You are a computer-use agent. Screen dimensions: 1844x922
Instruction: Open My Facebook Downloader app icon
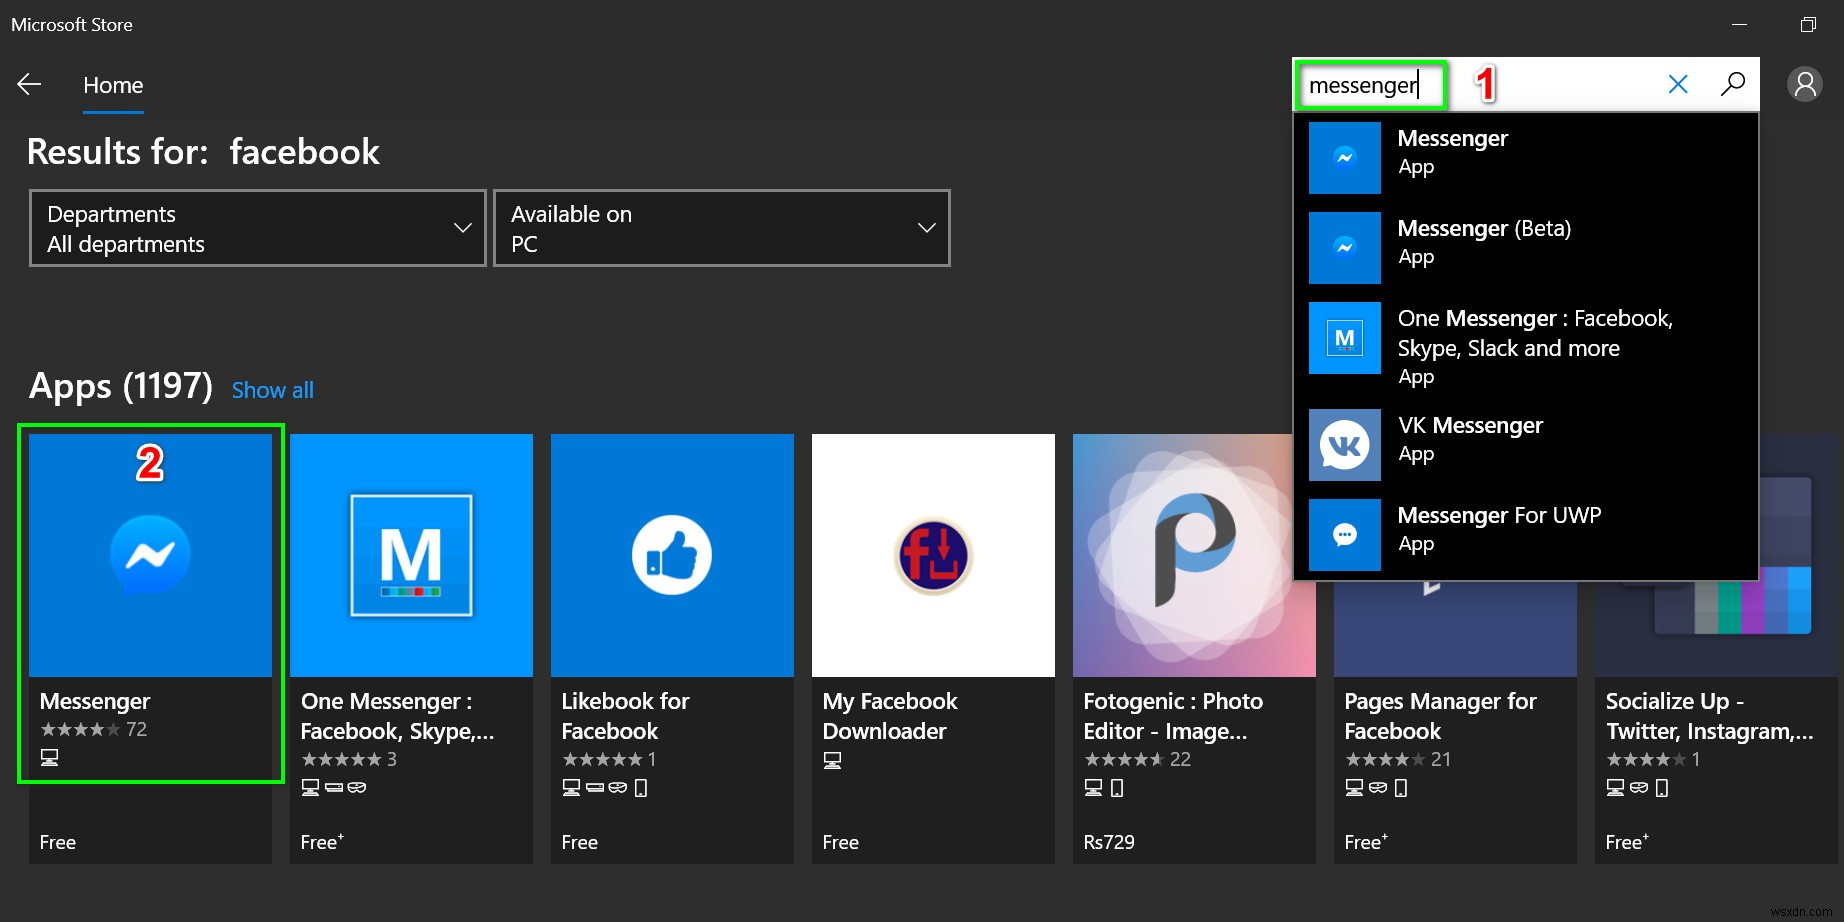coord(933,555)
